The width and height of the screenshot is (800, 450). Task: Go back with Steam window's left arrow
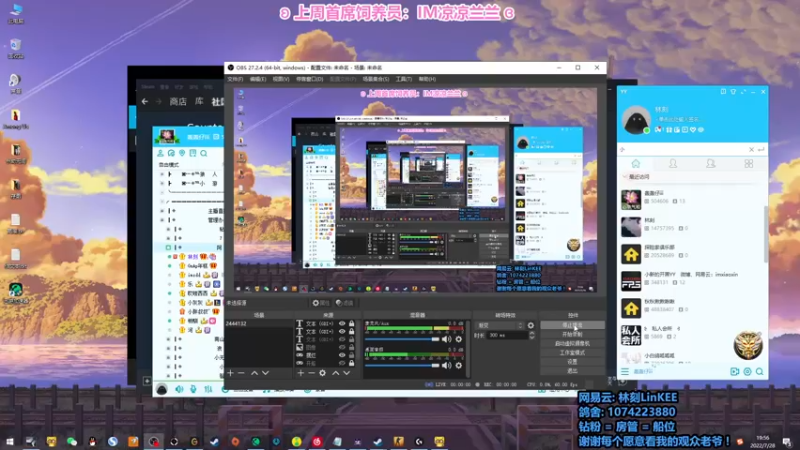click(145, 102)
